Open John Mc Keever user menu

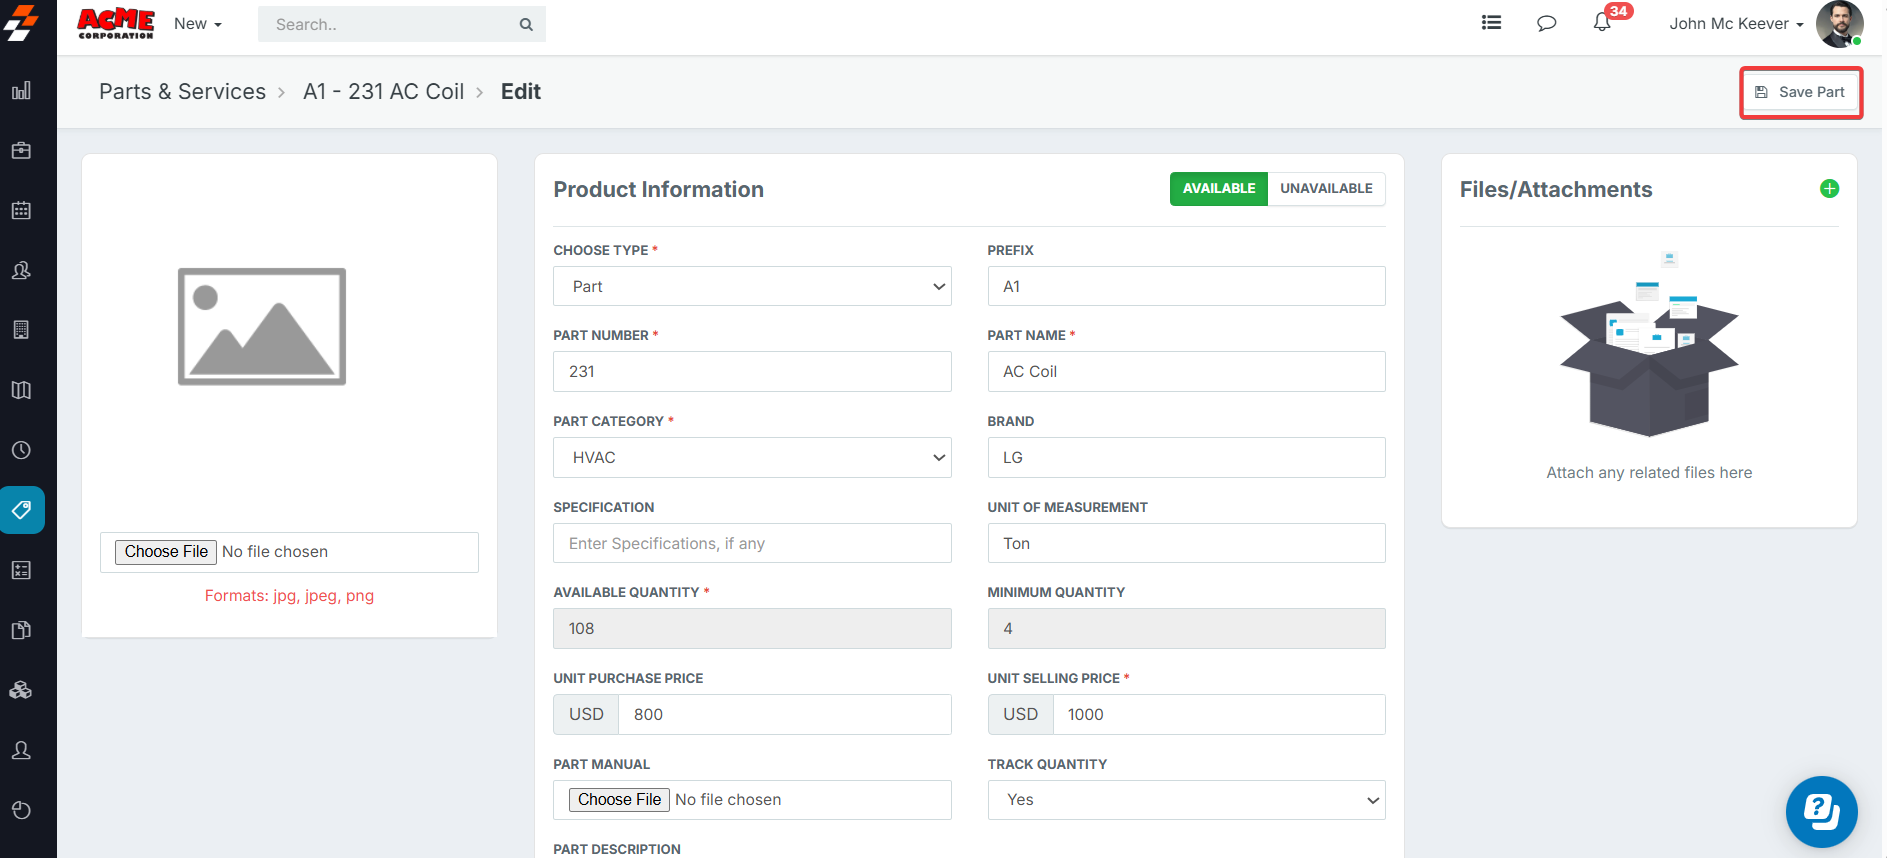point(1735,24)
